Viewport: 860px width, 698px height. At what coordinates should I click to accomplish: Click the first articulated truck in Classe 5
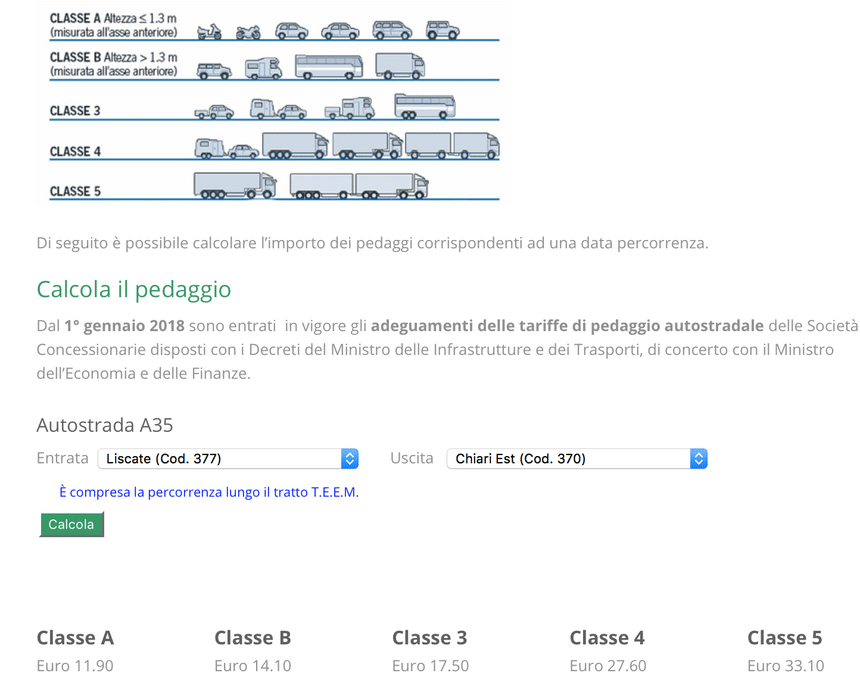point(234,186)
